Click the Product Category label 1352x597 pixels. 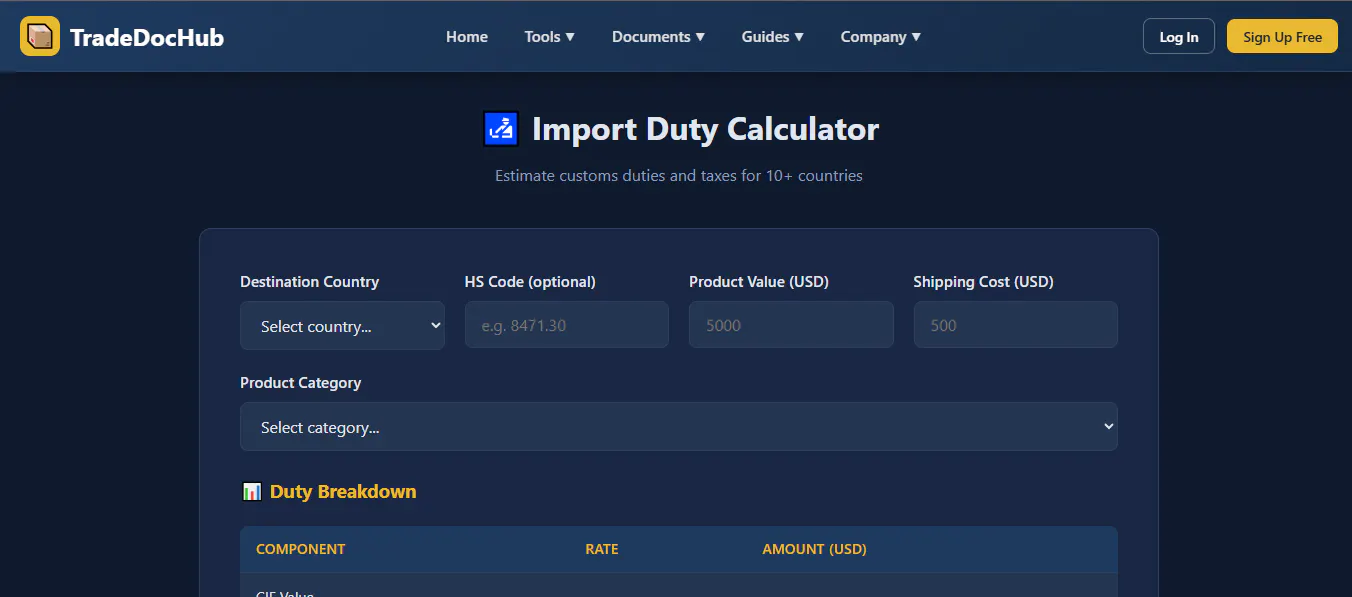(301, 383)
